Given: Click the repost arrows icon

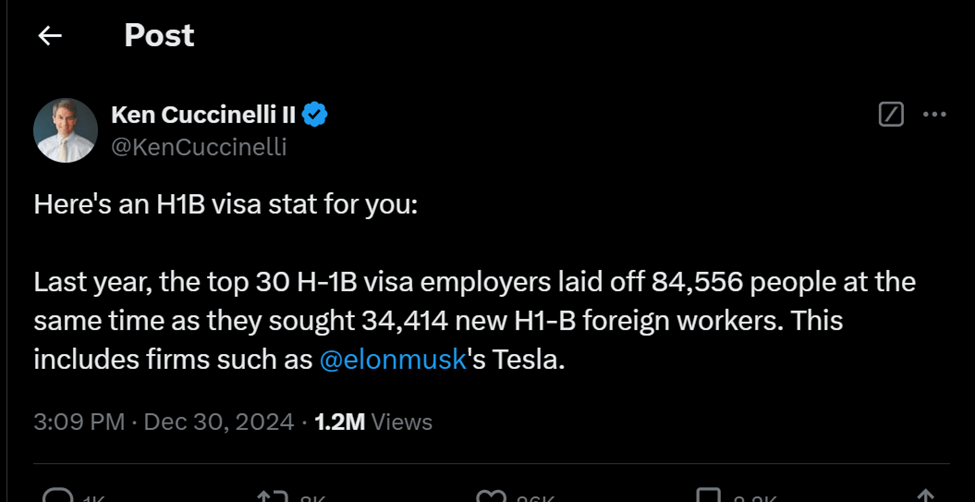Looking at the screenshot, I should pos(272,496).
